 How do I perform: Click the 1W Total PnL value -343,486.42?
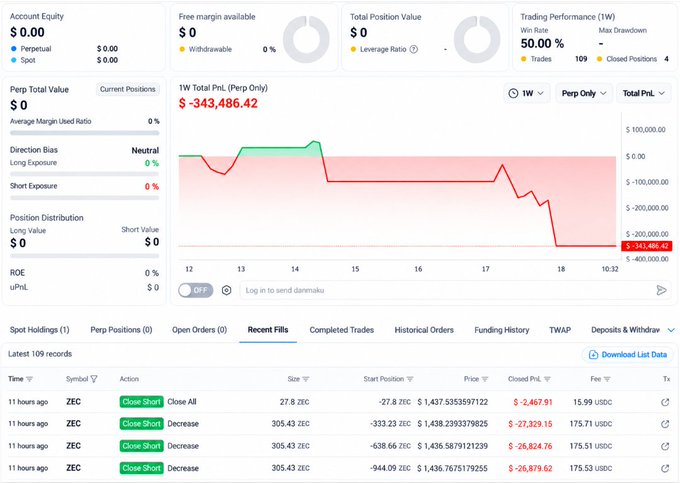tap(218, 103)
